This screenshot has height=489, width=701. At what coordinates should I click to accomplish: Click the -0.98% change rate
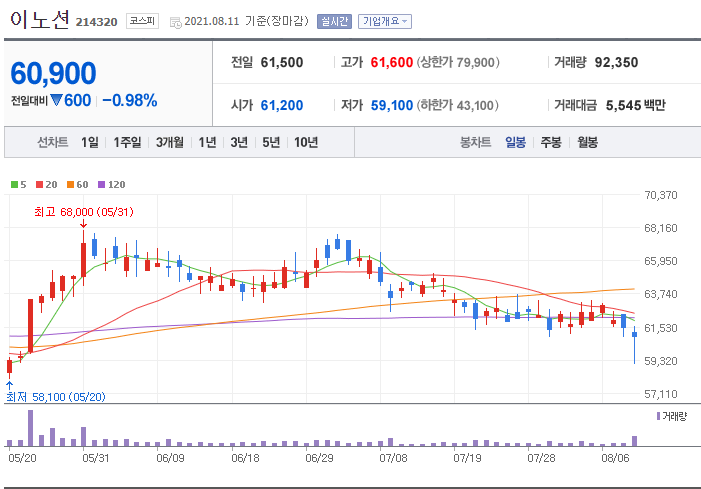click(130, 101)
